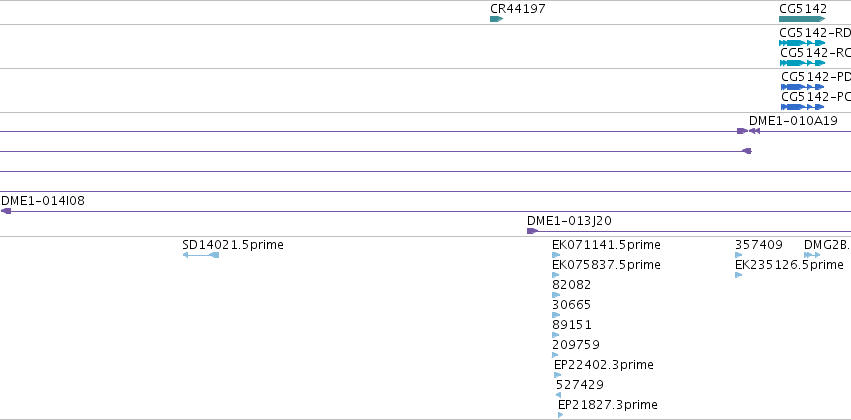Click the 82082 EST arrow glyph
The width and height of the screenshot is (851, 420).
[556, 295]
